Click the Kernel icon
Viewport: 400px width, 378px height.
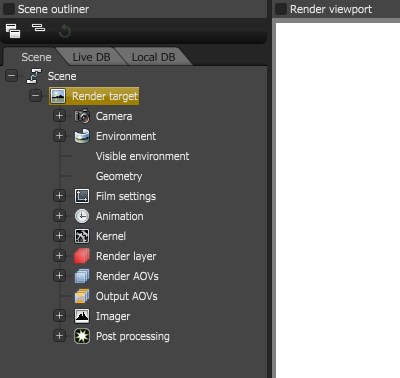(x=82, y=236)
